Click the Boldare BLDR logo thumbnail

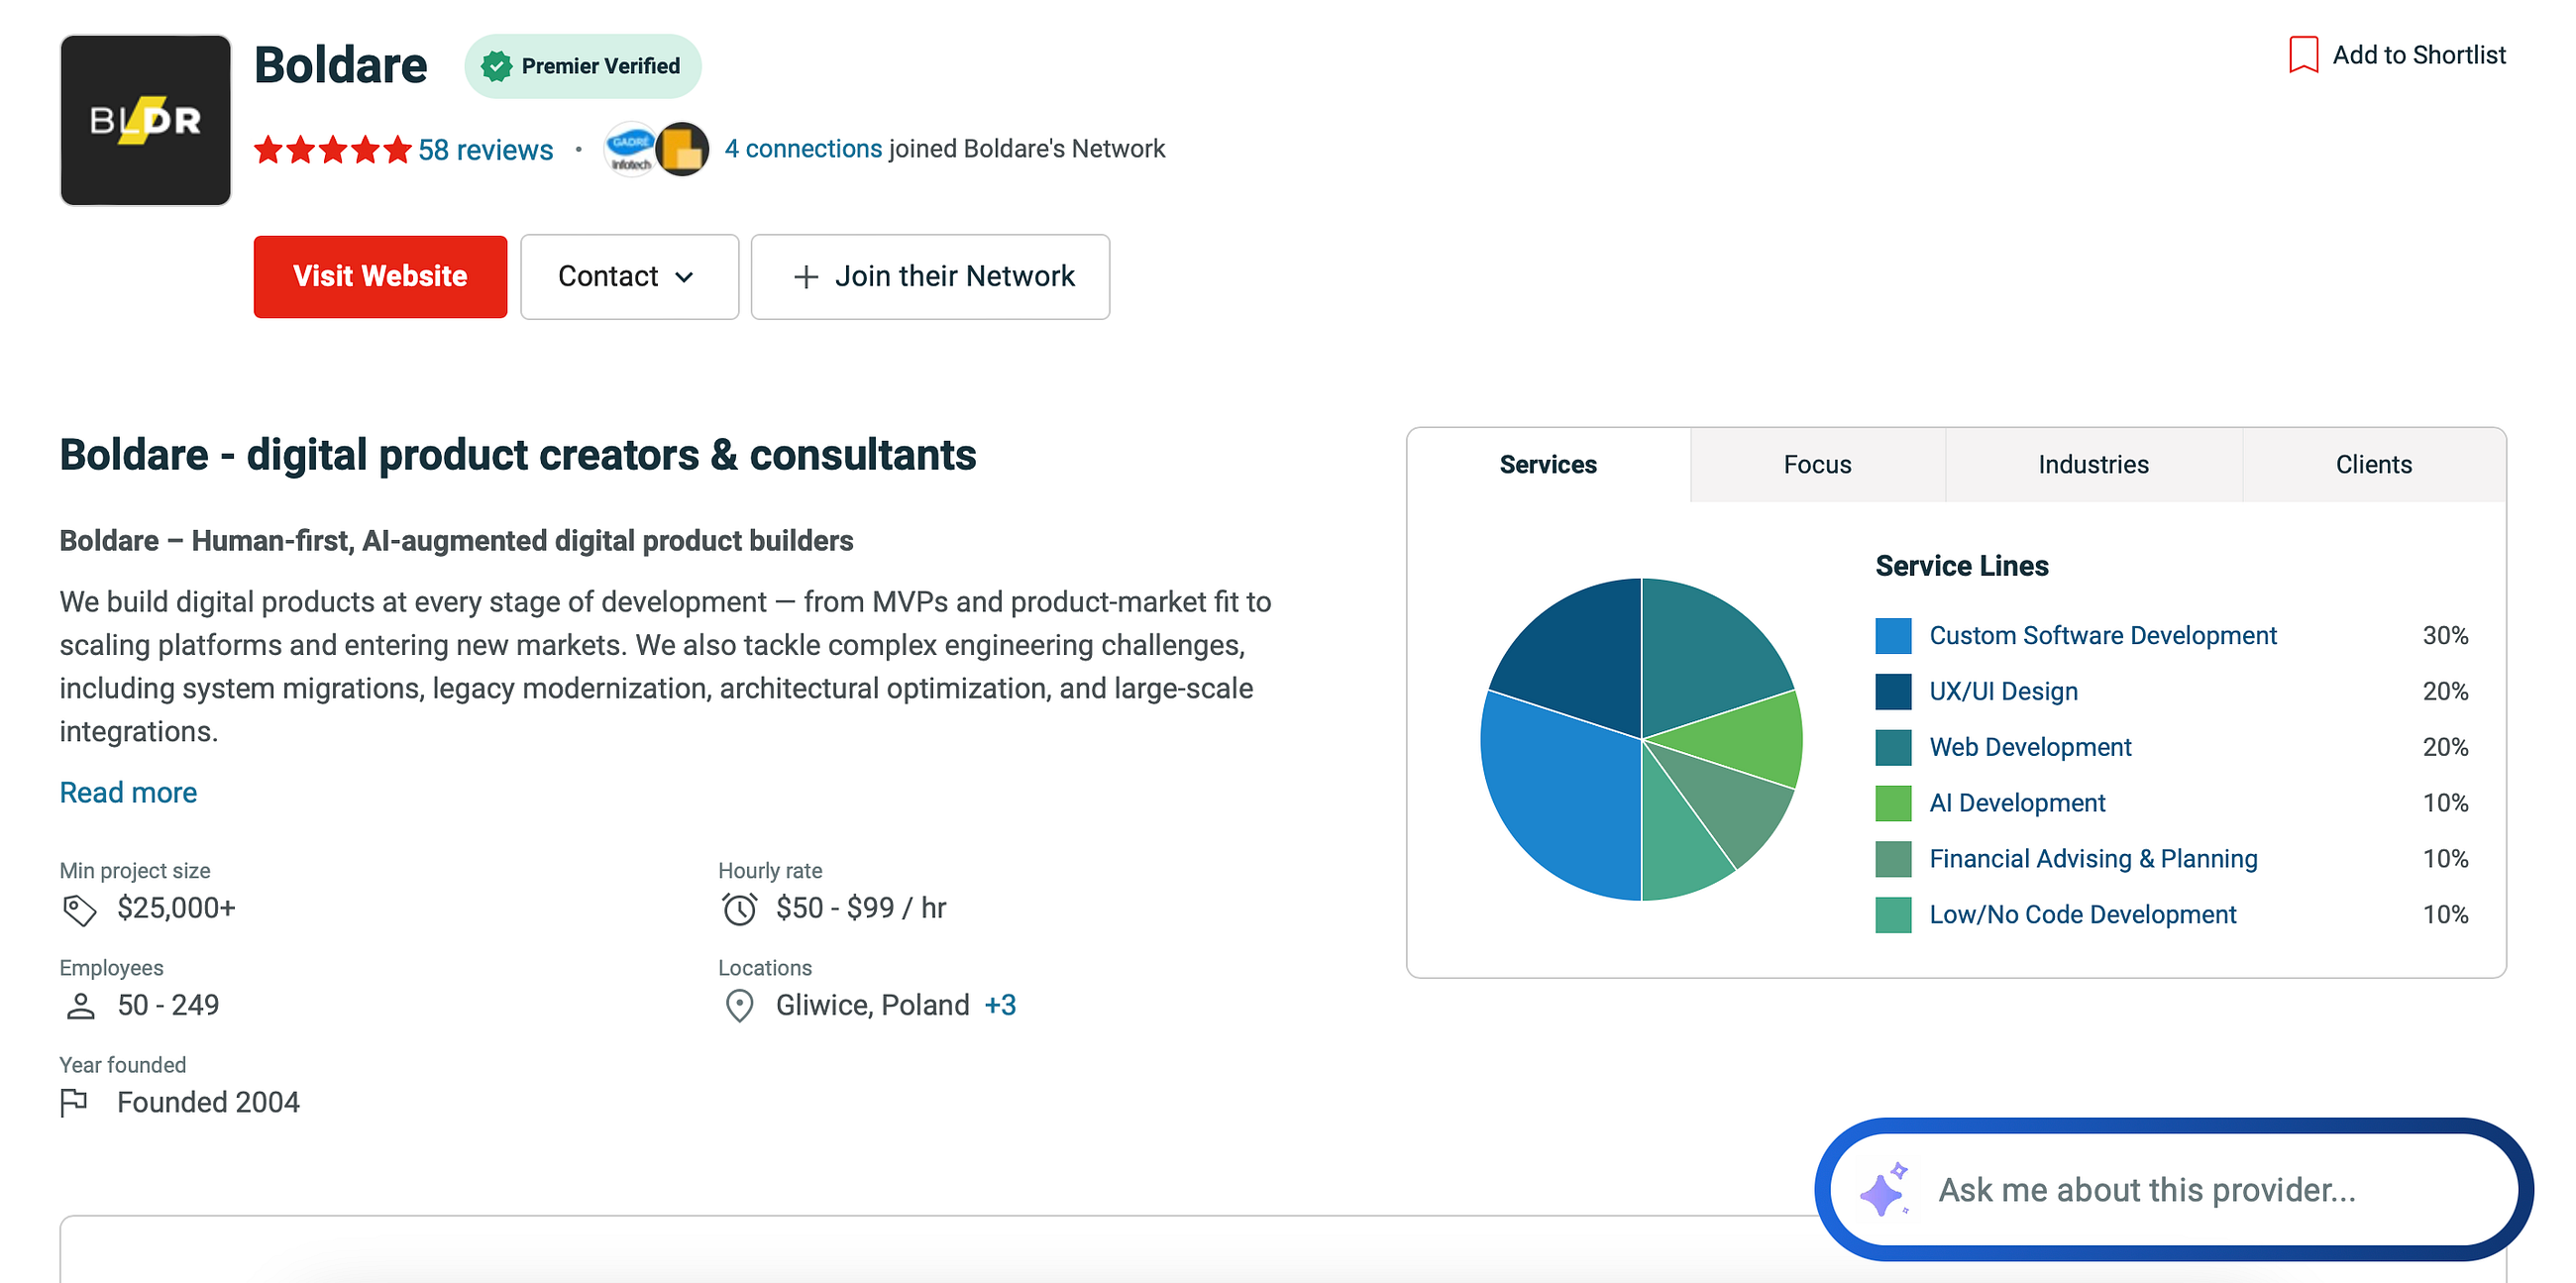(145, 120)
